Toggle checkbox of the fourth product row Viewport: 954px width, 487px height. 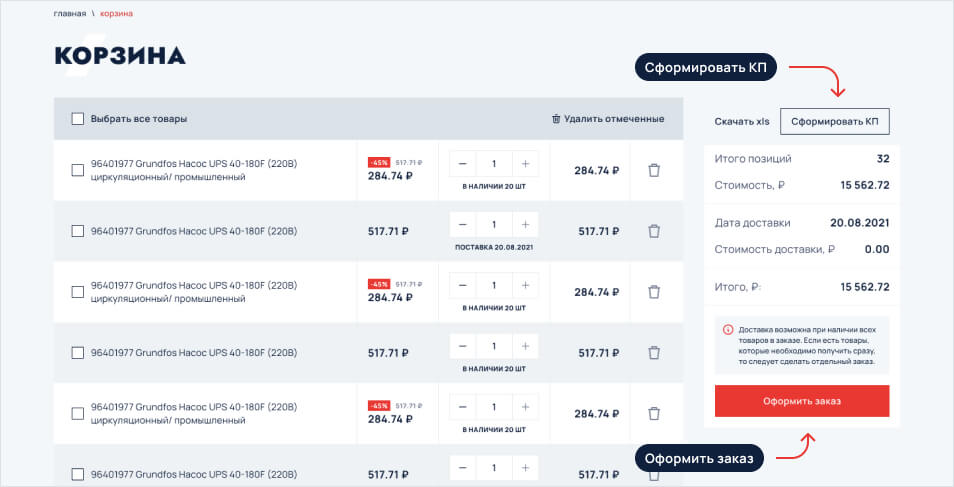click(78, 353)
